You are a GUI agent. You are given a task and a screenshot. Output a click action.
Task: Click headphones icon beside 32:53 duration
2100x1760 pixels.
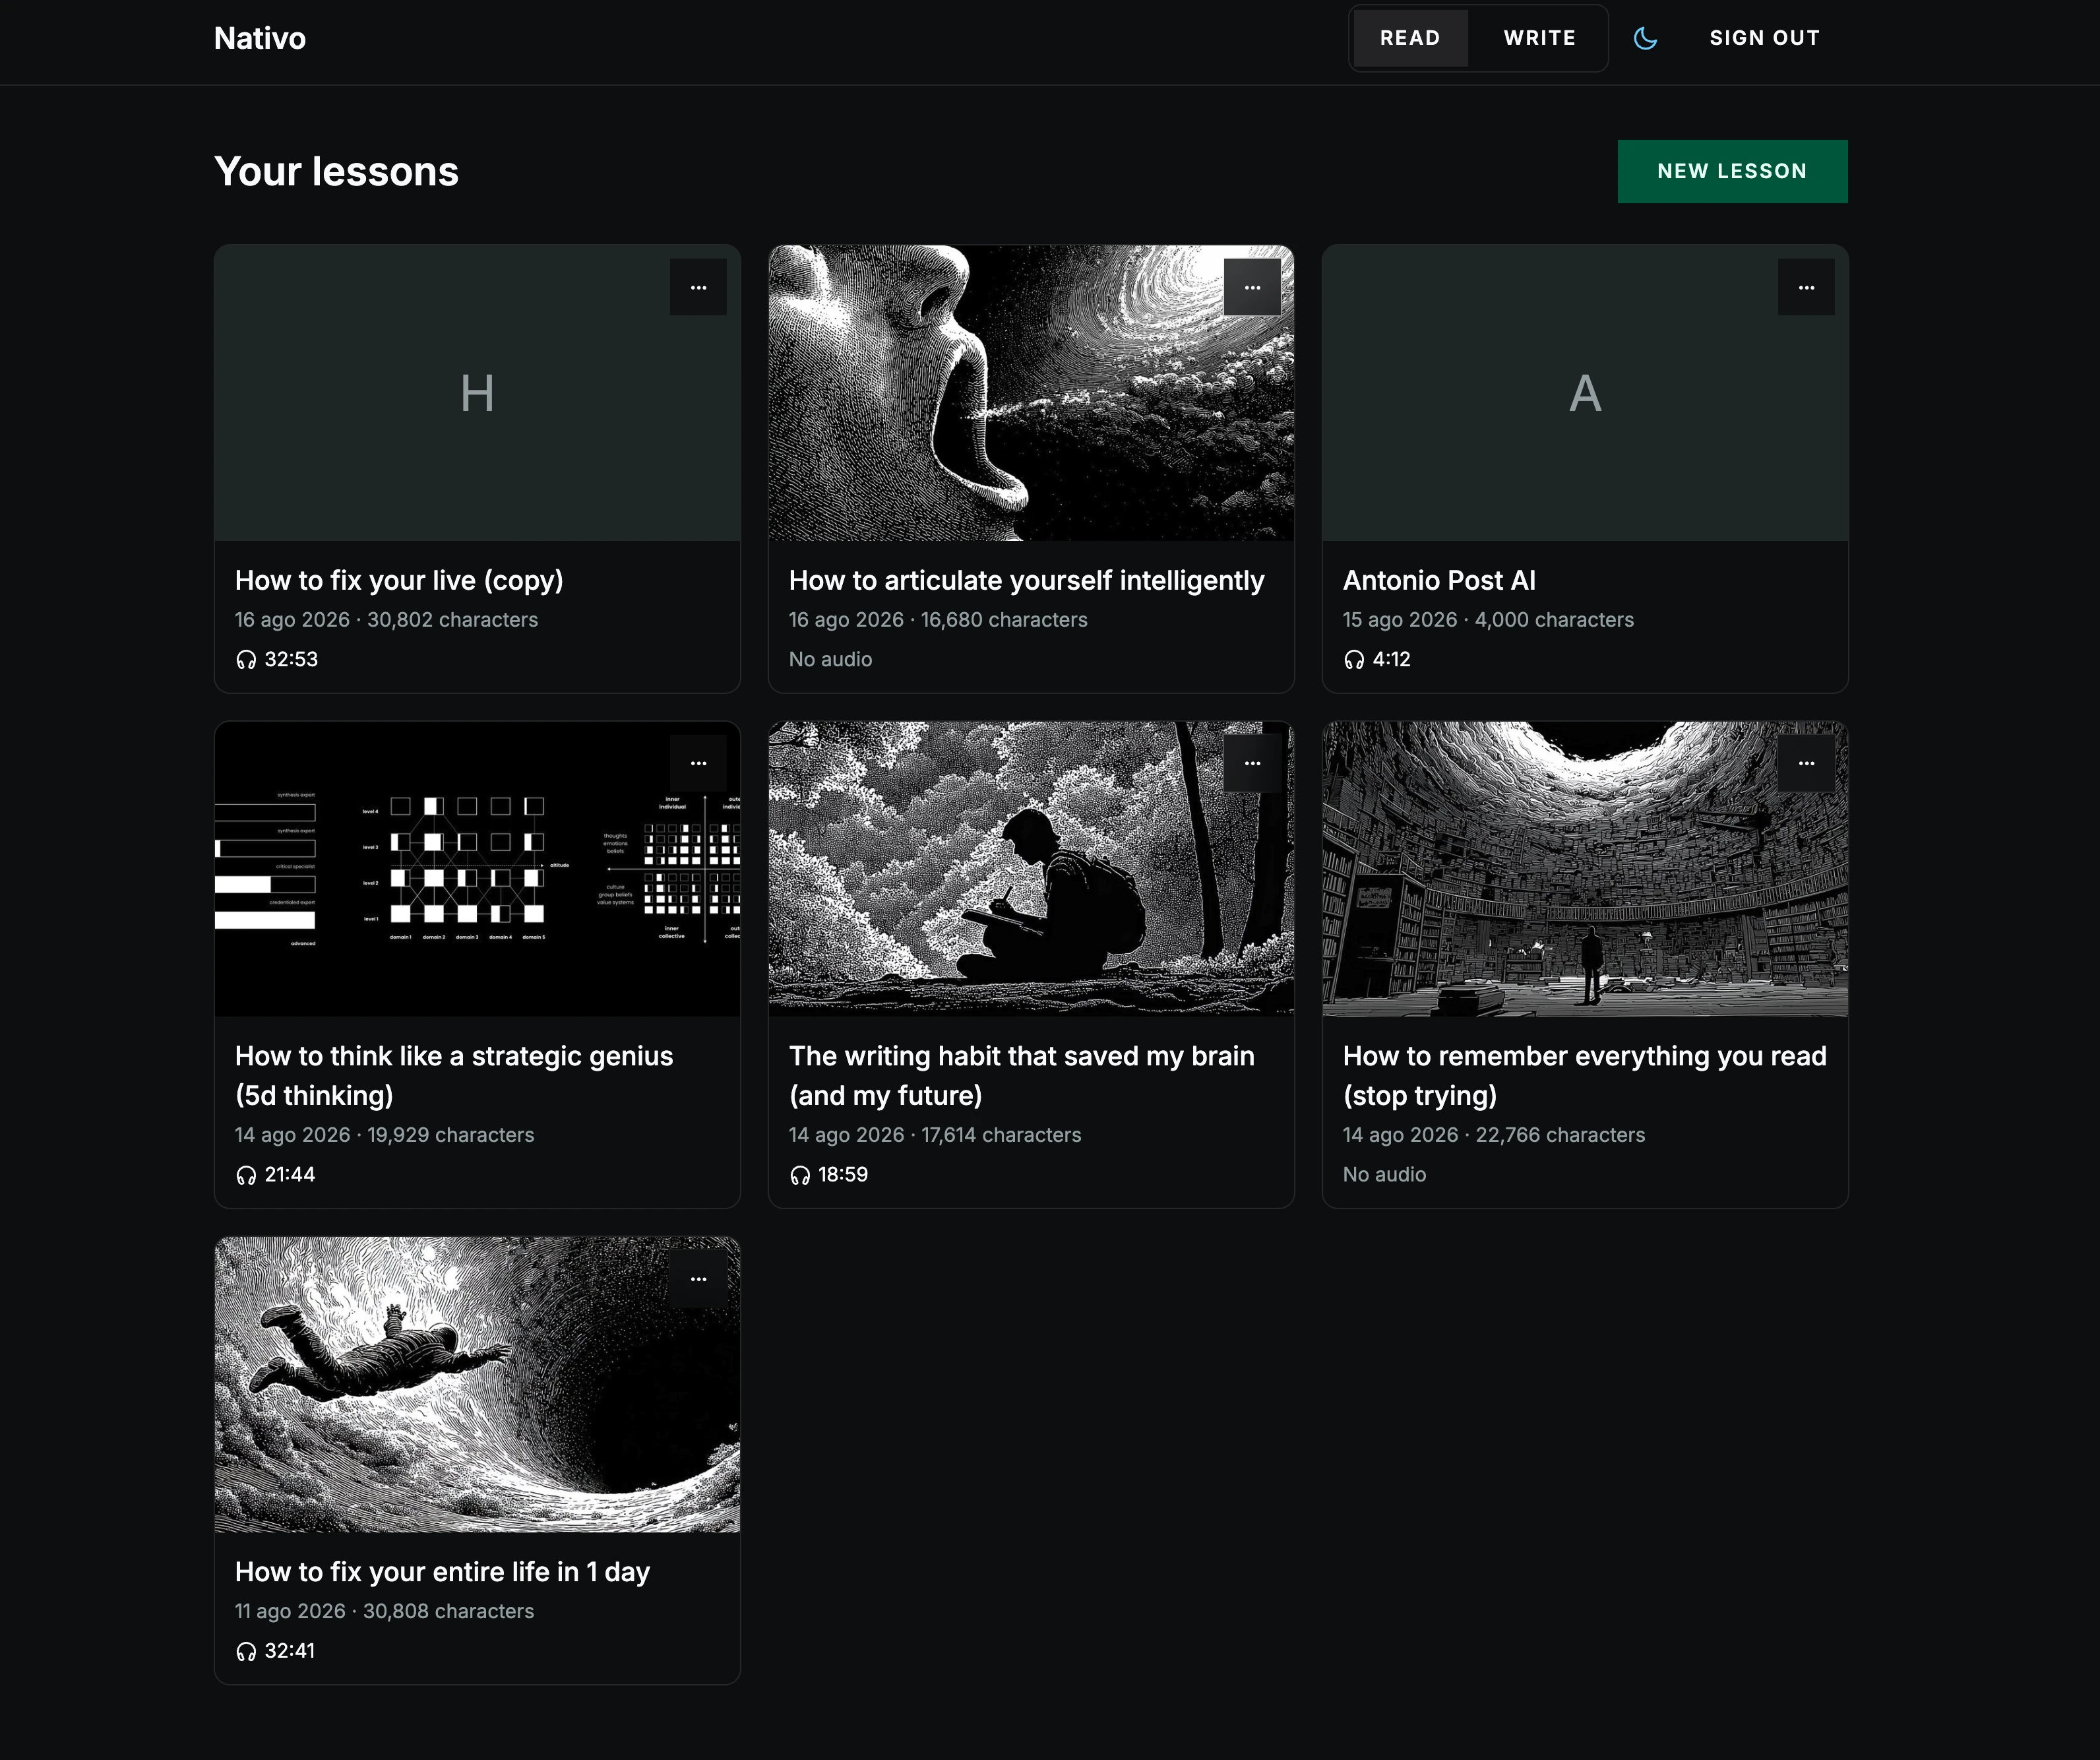(246, 660)
